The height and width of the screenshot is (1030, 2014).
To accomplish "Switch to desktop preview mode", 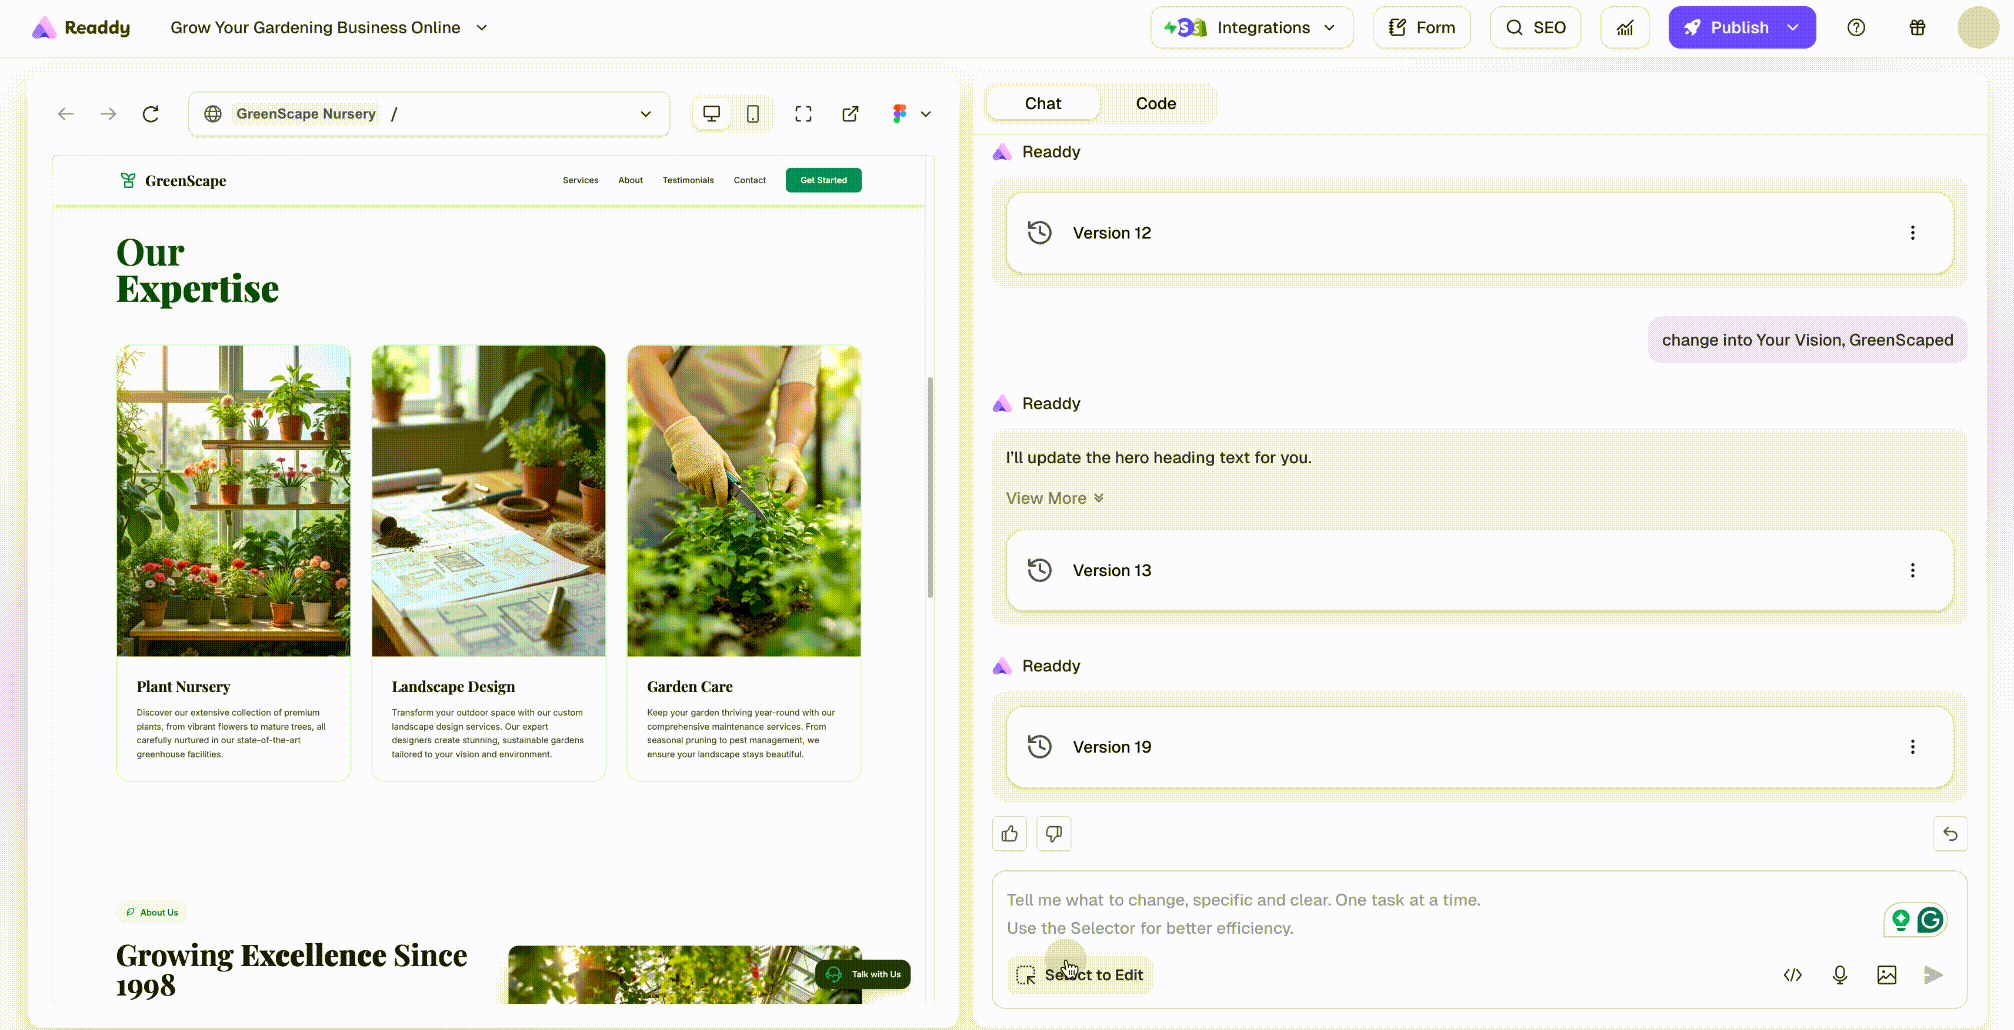I will pos(712,114).
